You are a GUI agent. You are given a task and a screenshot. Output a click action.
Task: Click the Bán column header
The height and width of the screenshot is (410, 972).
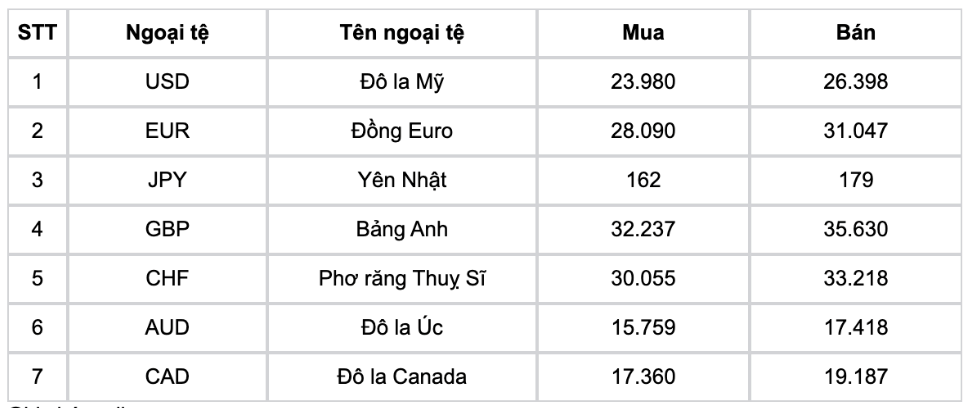855,33
